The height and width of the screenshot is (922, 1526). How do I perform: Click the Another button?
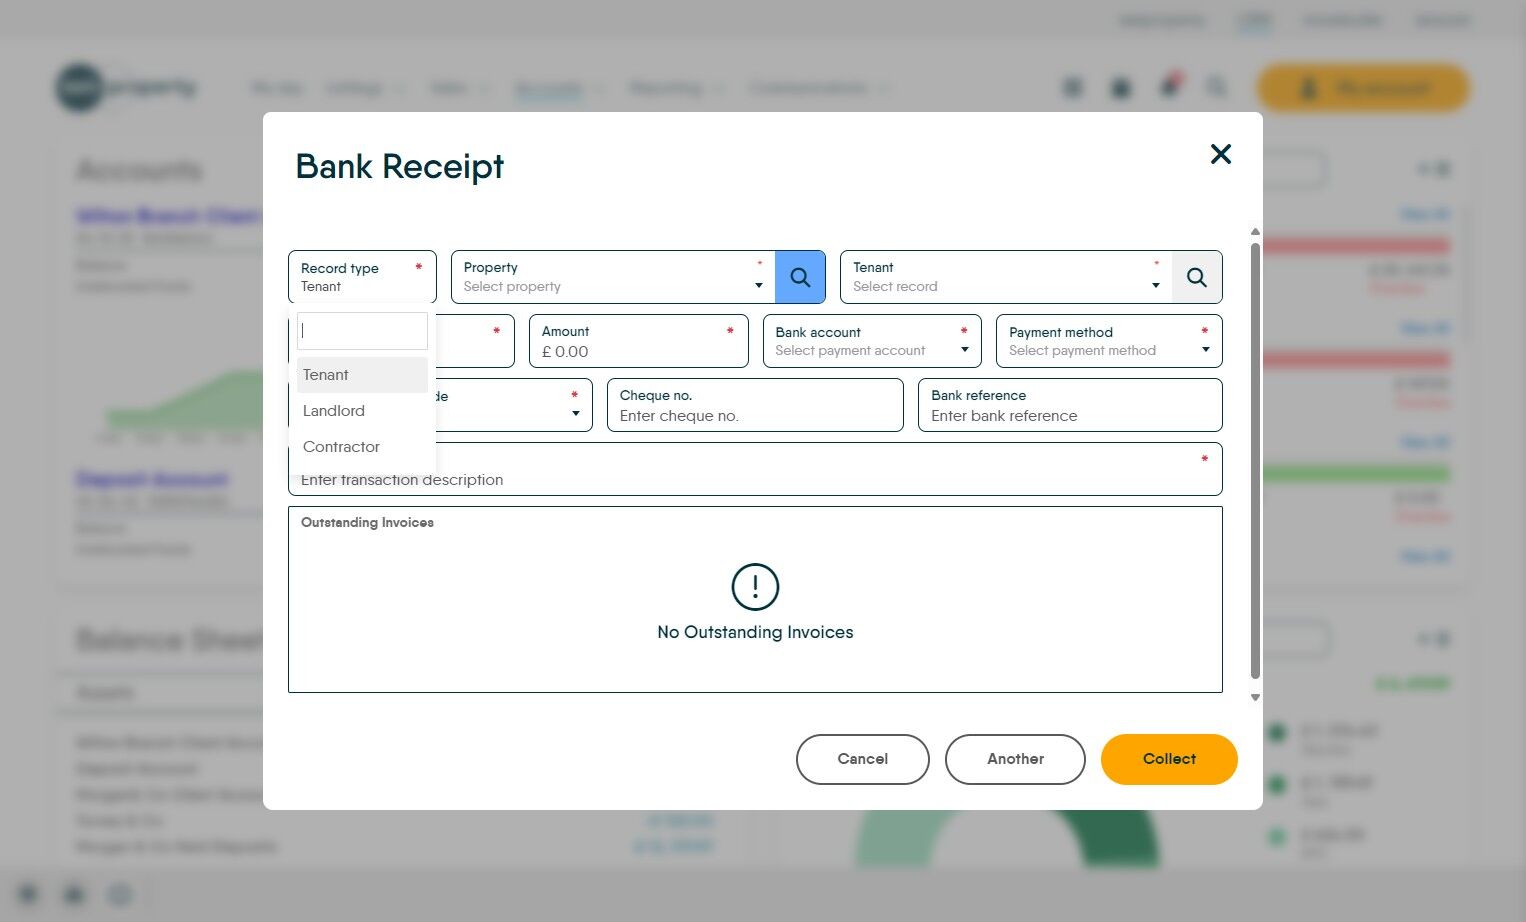click(x=1015, y=759)
